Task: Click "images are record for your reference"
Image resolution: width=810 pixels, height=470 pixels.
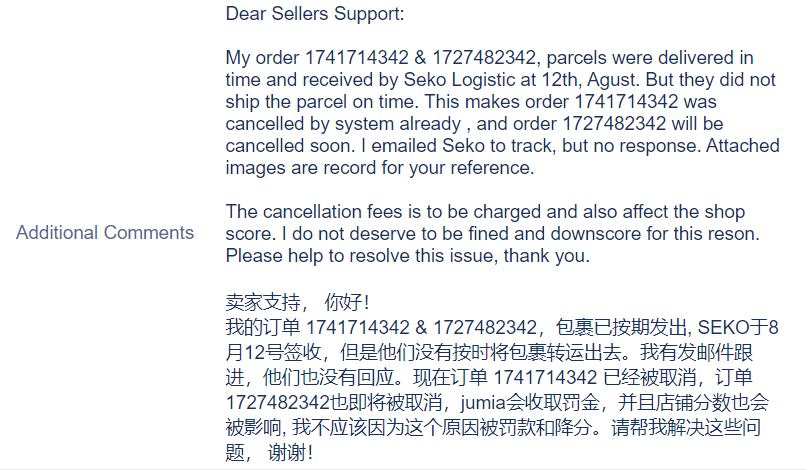Action: coord(380,168)
